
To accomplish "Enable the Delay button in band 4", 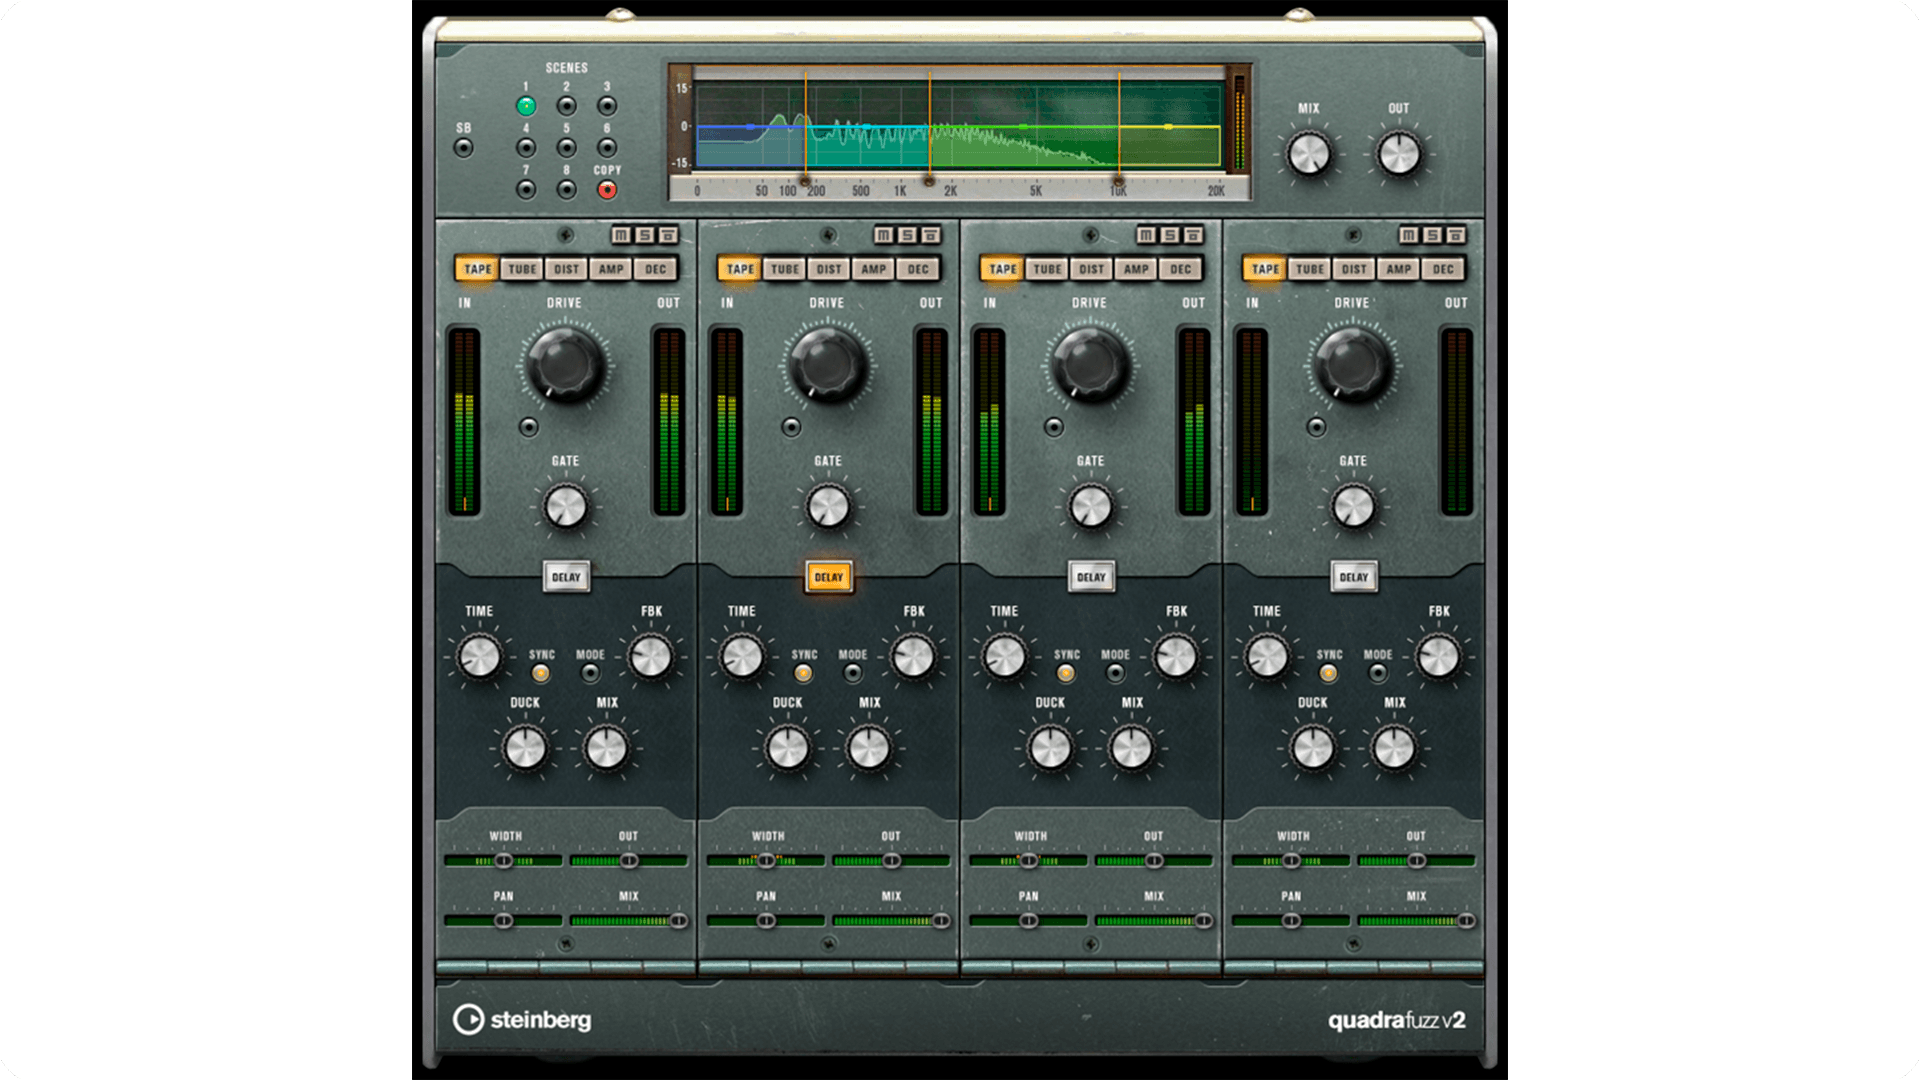I will tap(1354, 577).
